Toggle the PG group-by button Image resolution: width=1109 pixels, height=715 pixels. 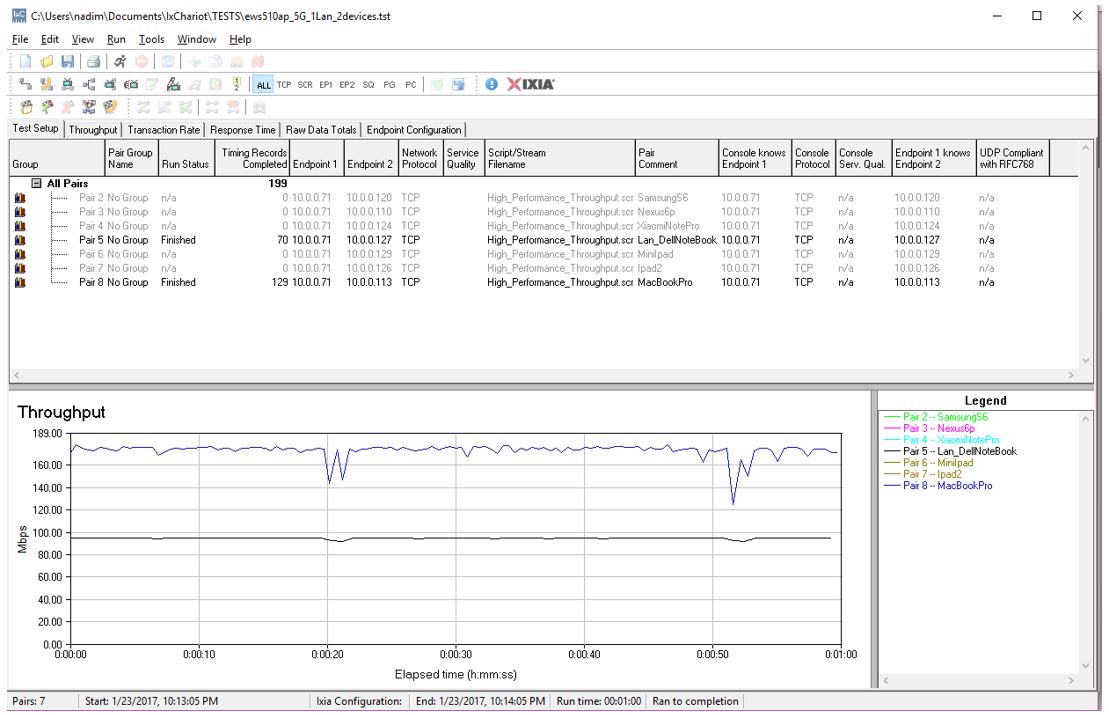point(390,85)
